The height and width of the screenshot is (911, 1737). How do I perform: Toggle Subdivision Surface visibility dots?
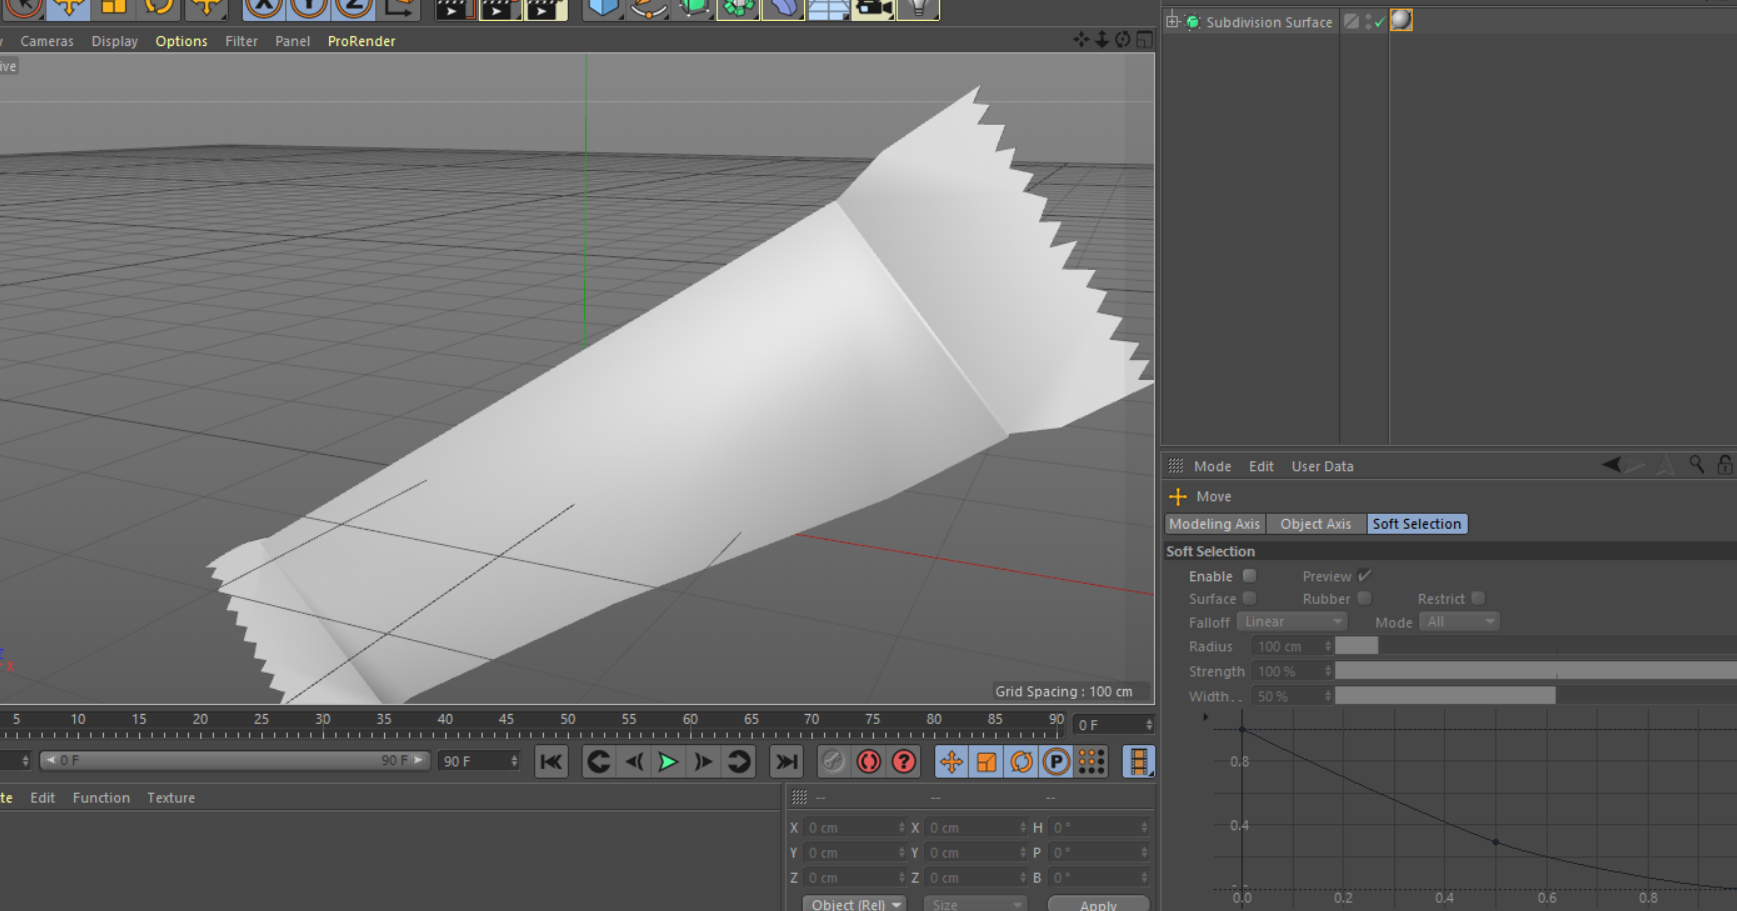(1368, 21)
